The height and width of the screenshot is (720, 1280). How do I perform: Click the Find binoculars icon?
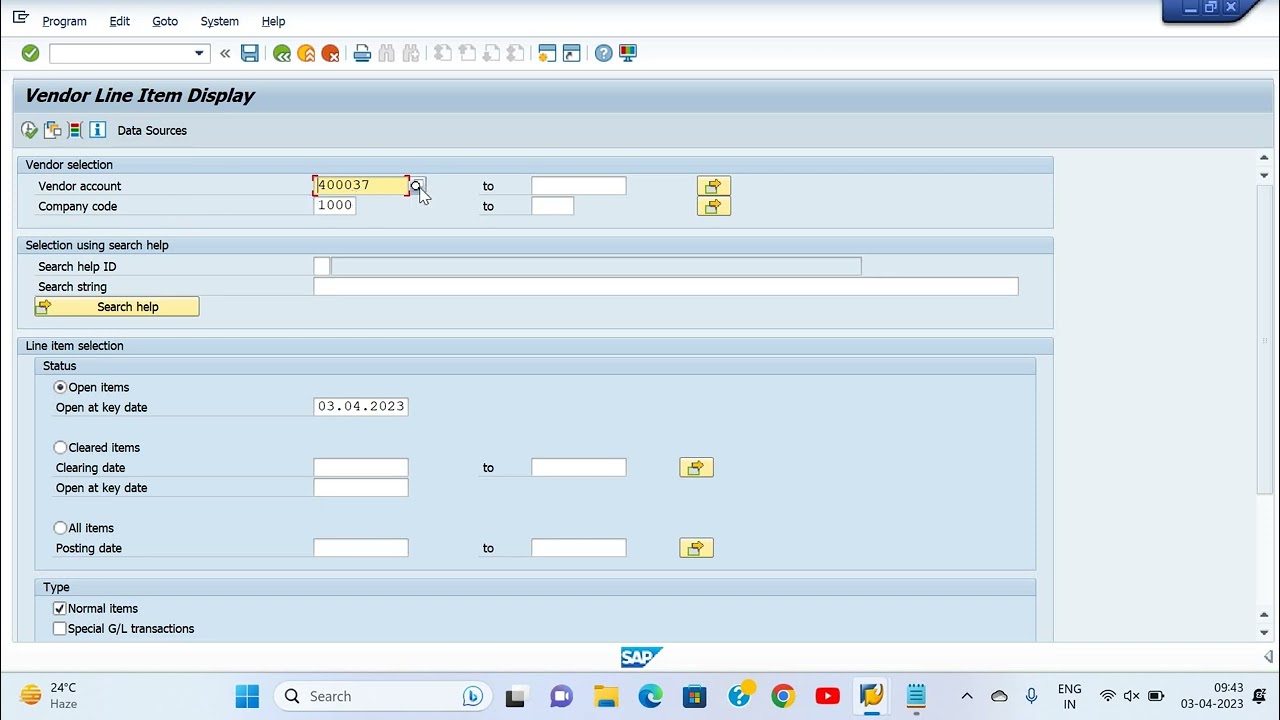pyautogui.click(x=387, y=53)
